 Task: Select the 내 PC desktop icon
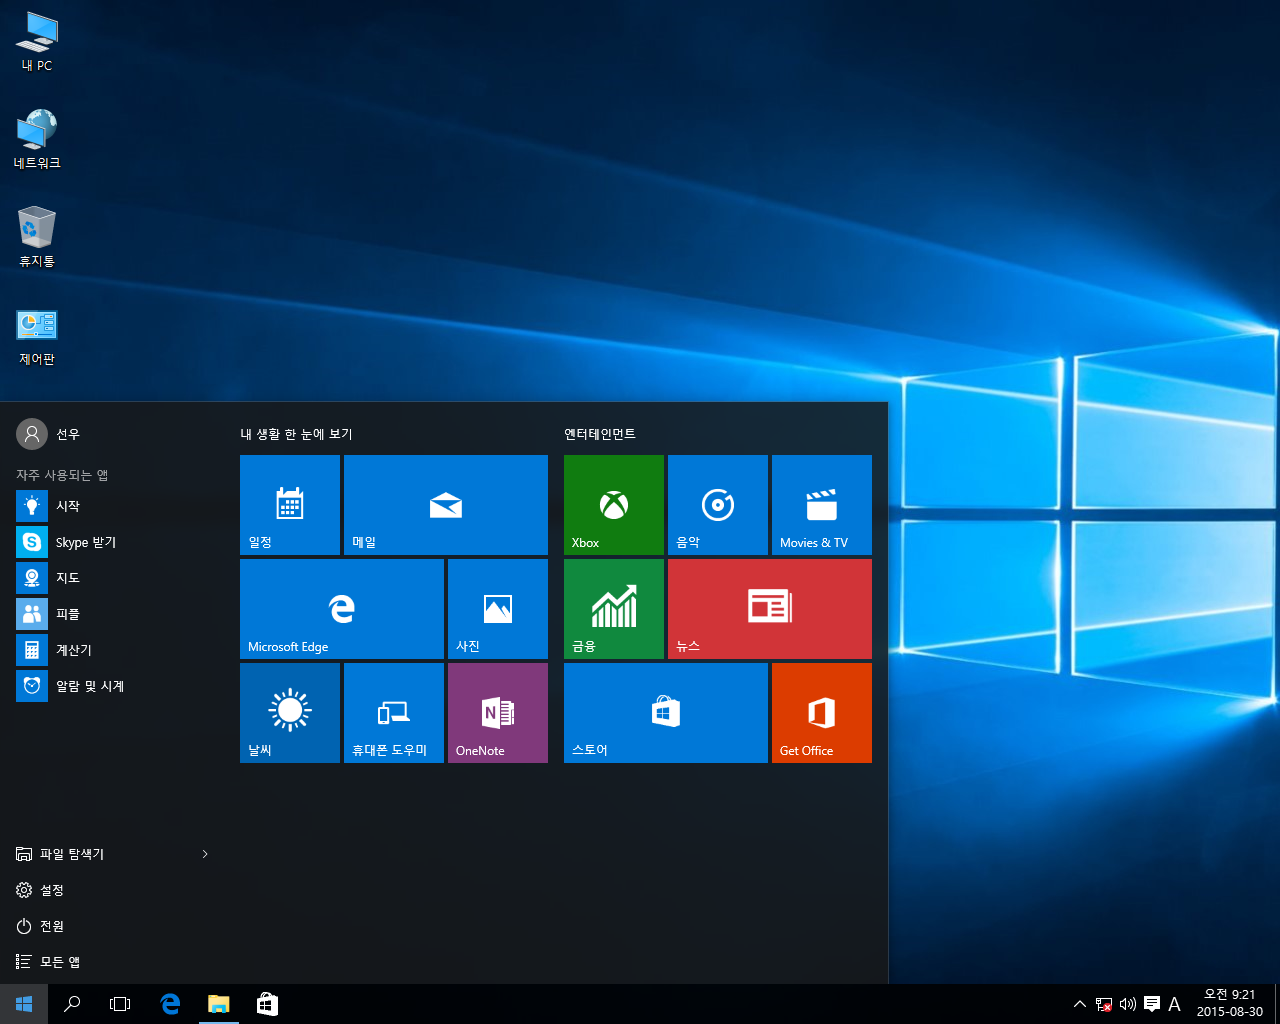point(37,41)
